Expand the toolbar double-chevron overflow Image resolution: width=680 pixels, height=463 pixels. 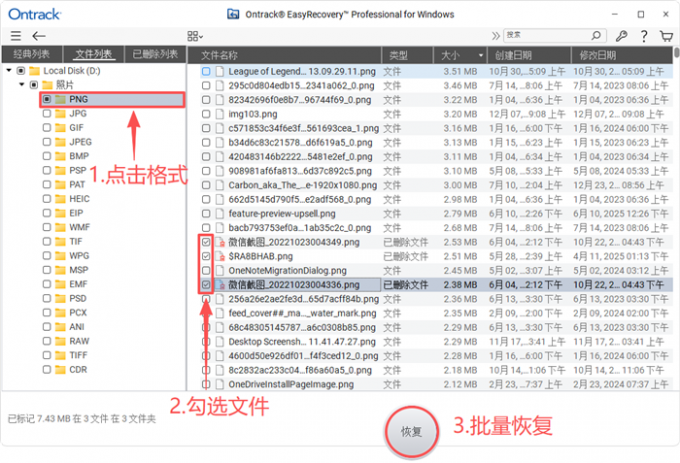495,36
